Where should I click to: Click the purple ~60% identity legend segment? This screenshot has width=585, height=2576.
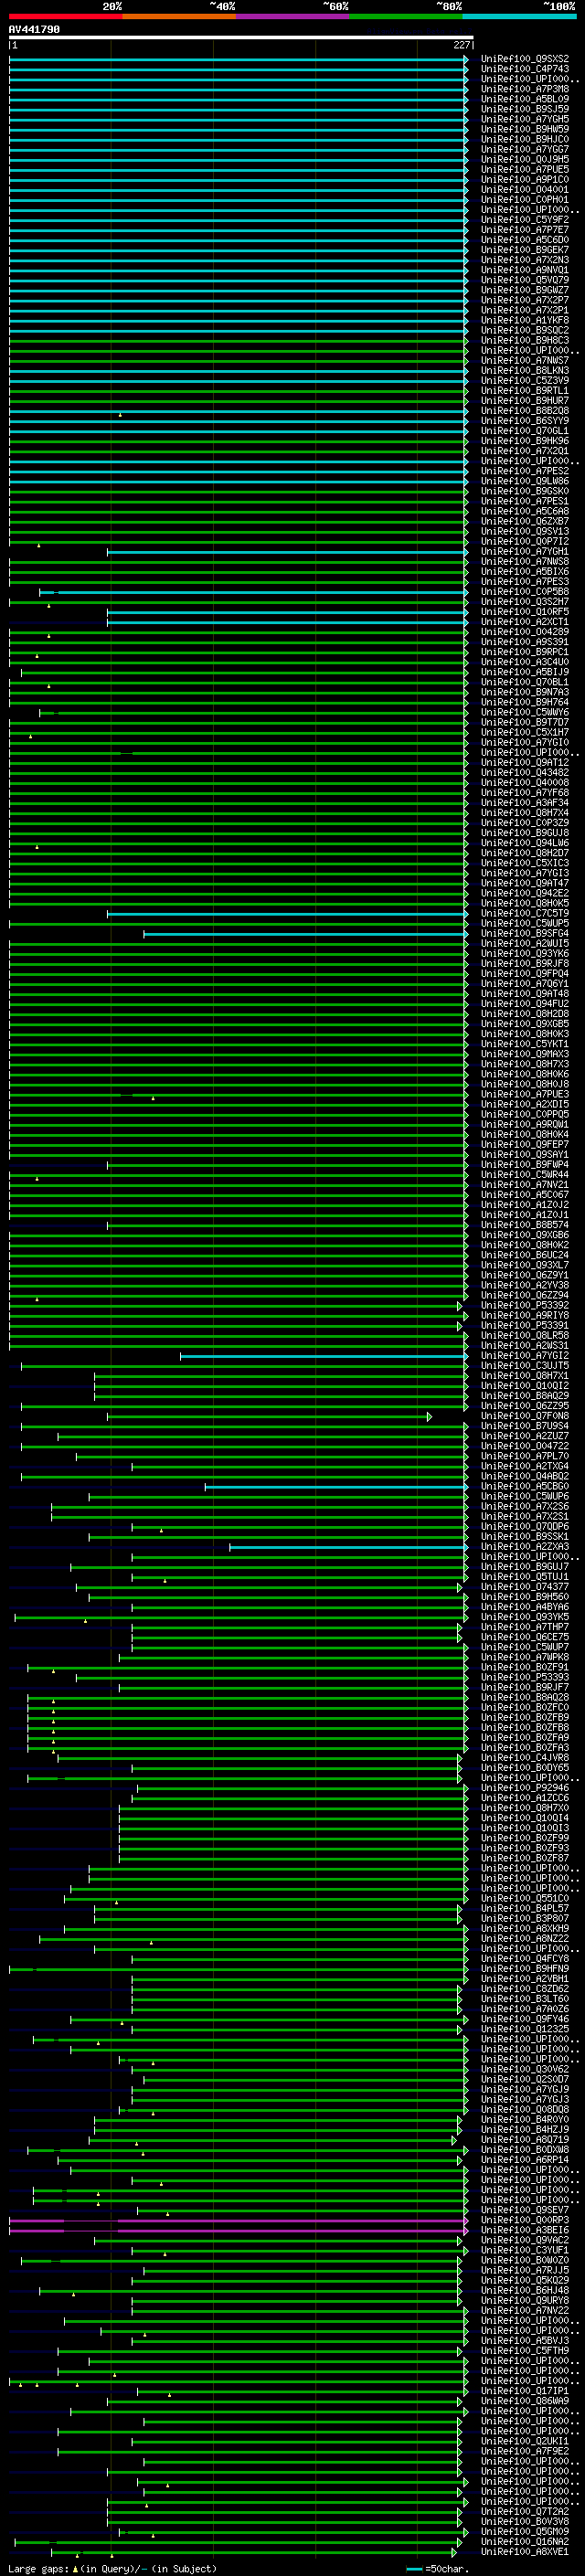coord(293,16)
